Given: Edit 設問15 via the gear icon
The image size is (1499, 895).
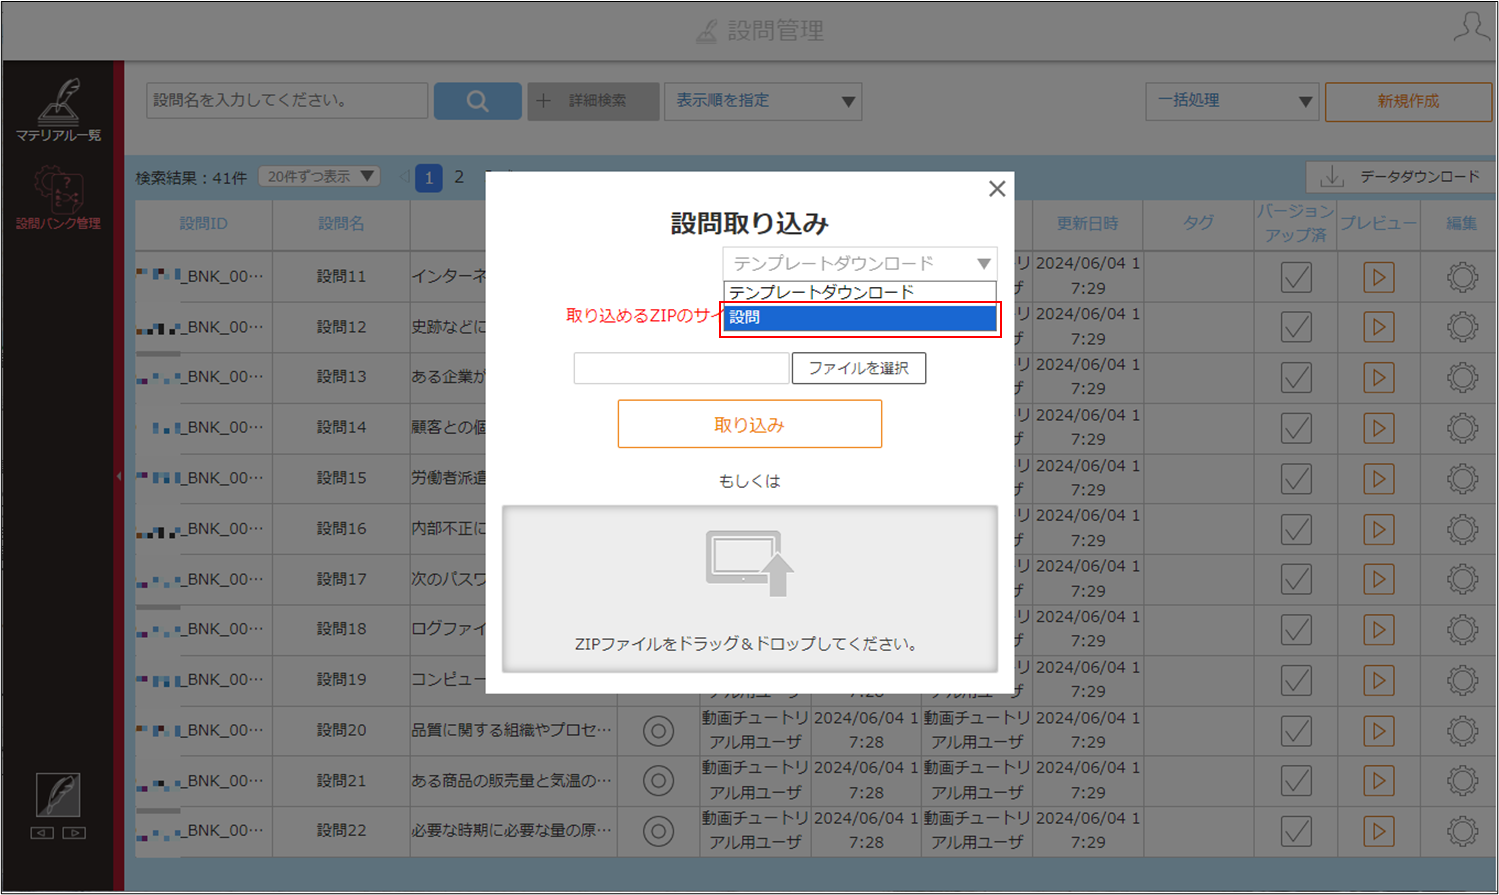Looking at the screenshot, I should click(x=1462, y=479).
